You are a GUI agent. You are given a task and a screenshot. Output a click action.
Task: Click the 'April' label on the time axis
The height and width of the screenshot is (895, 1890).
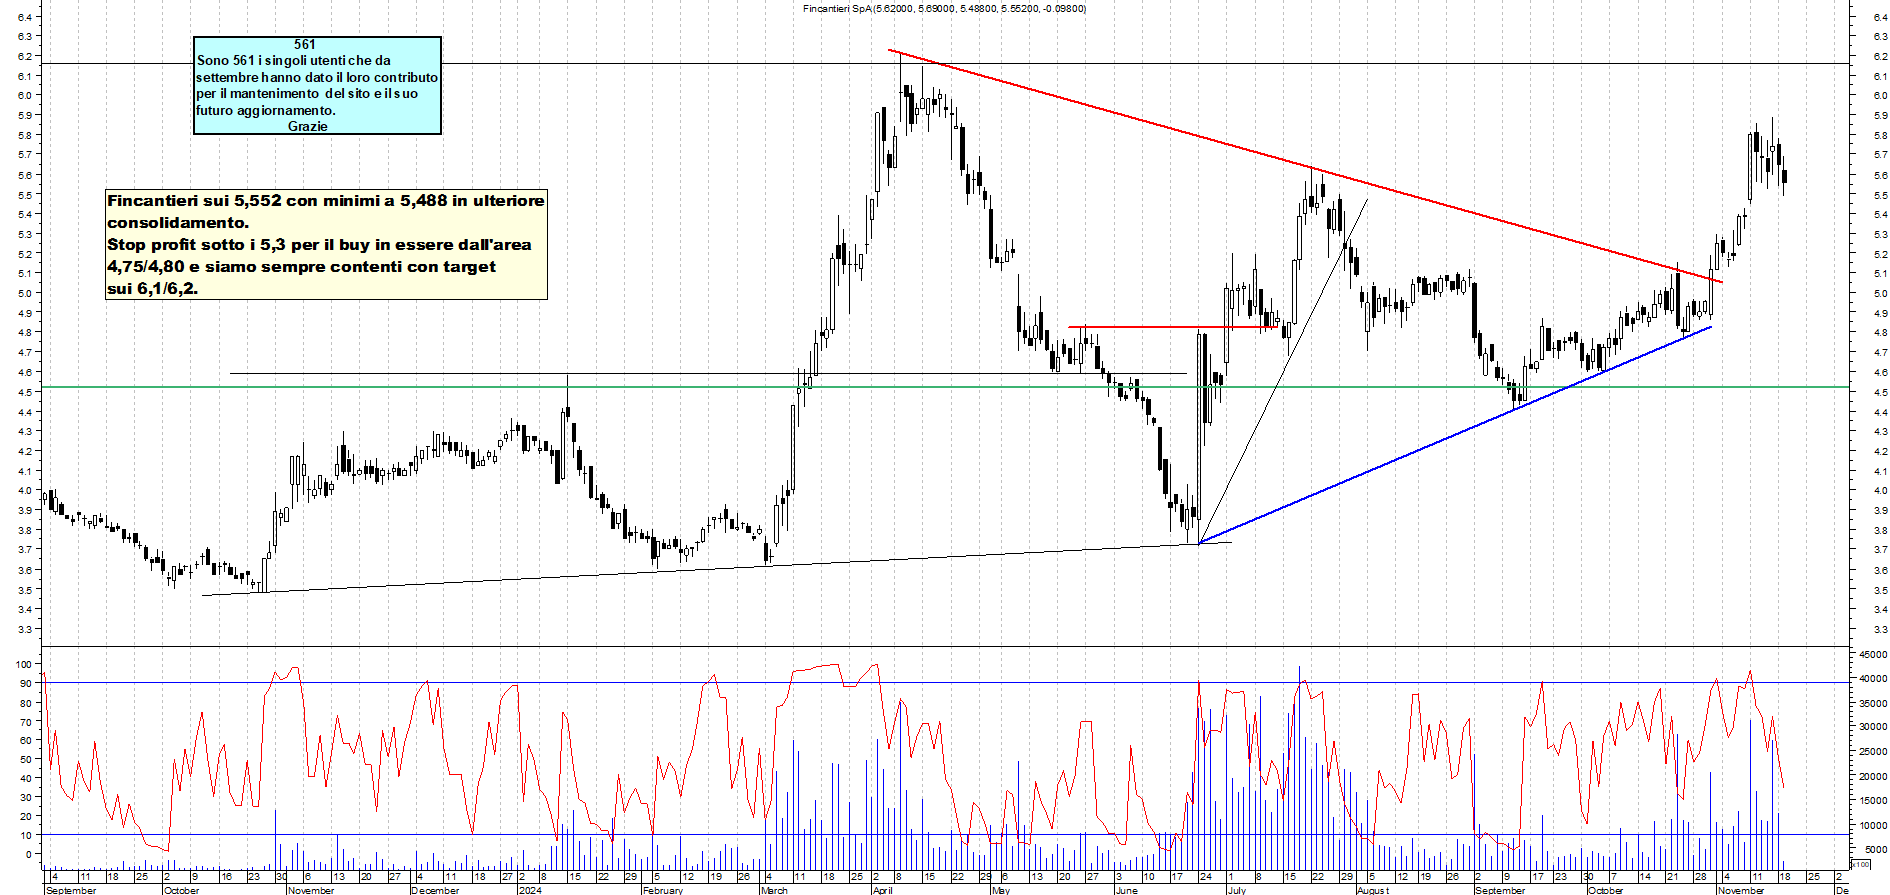coord(883,890)
